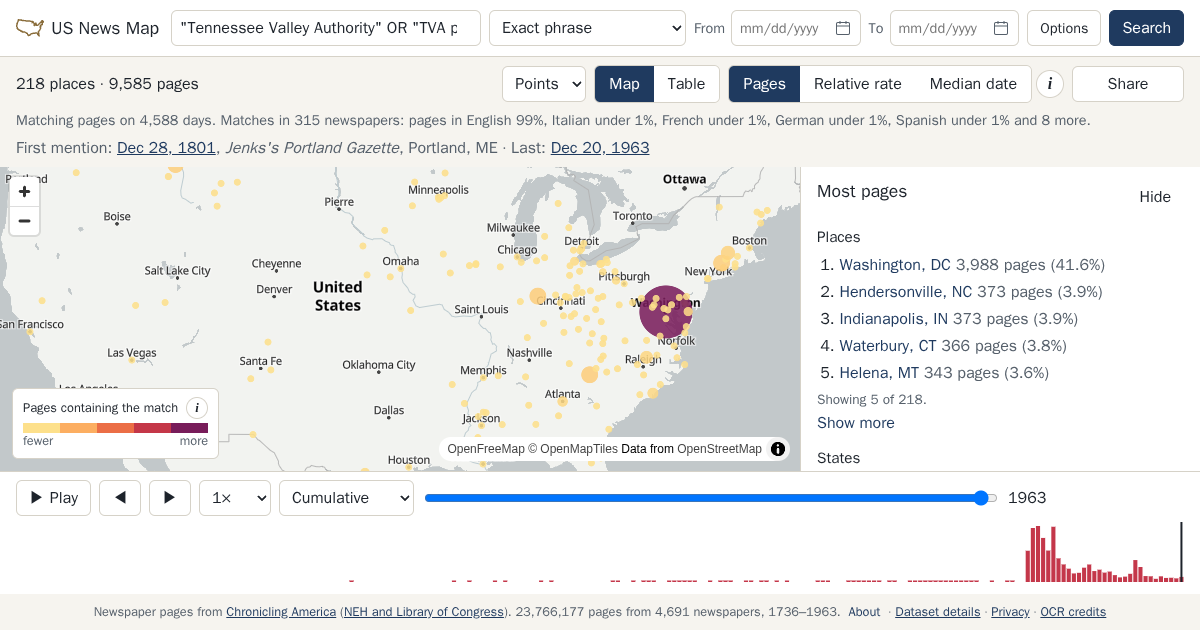This screenshot has width=1200, height=630.
Task: Open first mention date Dec 28, 1801
Action: click(166, 148)
